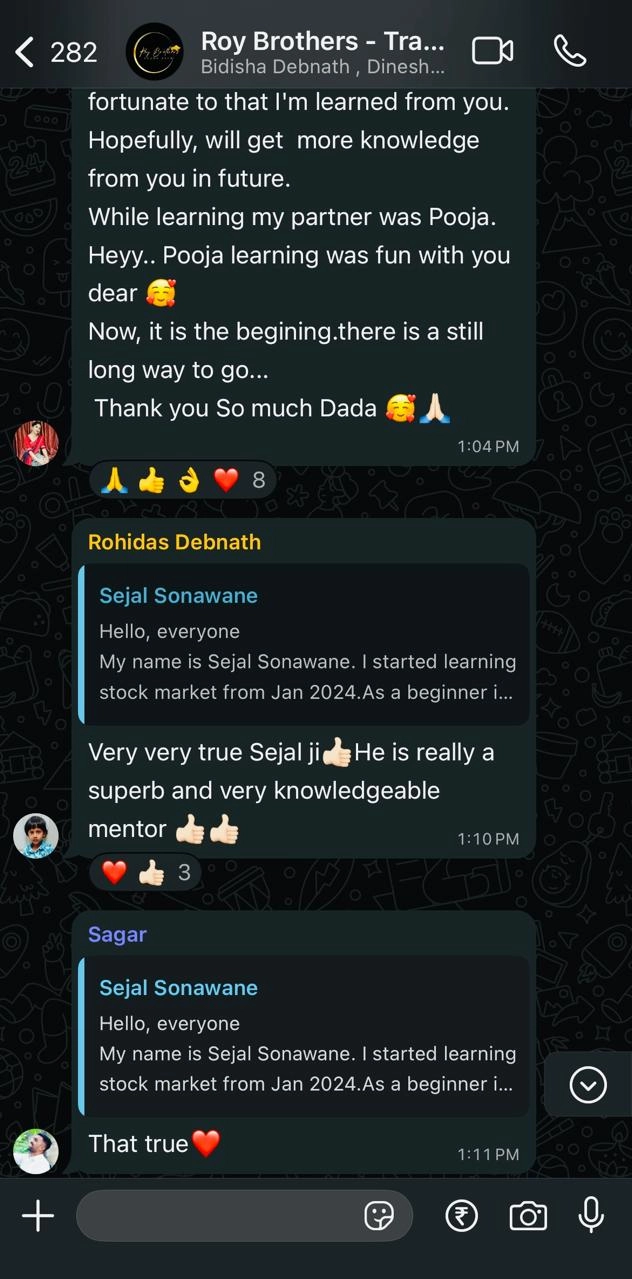This screenshot has width=632, height=1279.
Task: Tap the rupee payment icon
Action: point(461,1216)
